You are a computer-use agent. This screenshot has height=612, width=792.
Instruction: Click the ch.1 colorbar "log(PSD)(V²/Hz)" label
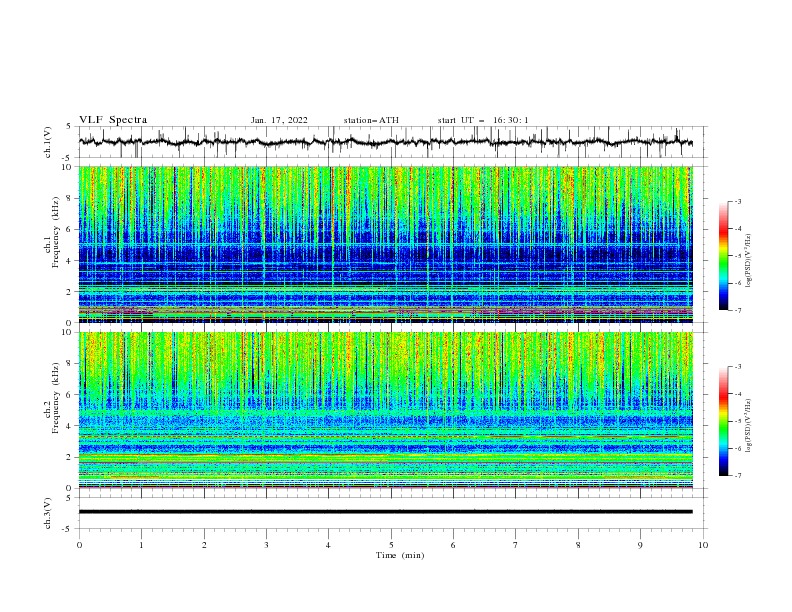tap(748, 260)
